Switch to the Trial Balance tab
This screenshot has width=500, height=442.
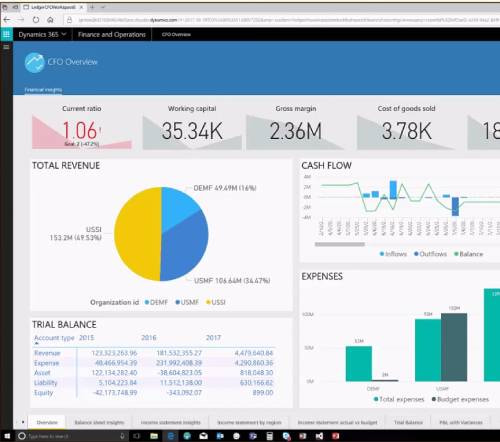click(x=408, y=422)
